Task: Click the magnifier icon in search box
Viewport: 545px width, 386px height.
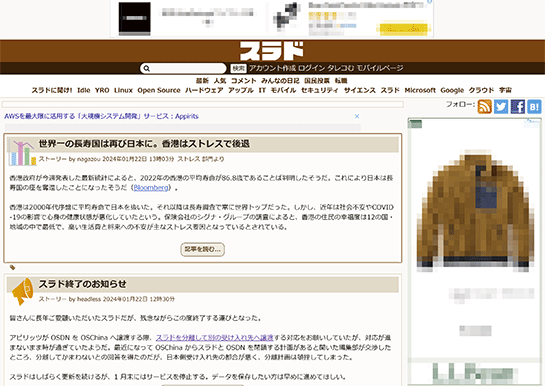Action: tap(147, 68)
